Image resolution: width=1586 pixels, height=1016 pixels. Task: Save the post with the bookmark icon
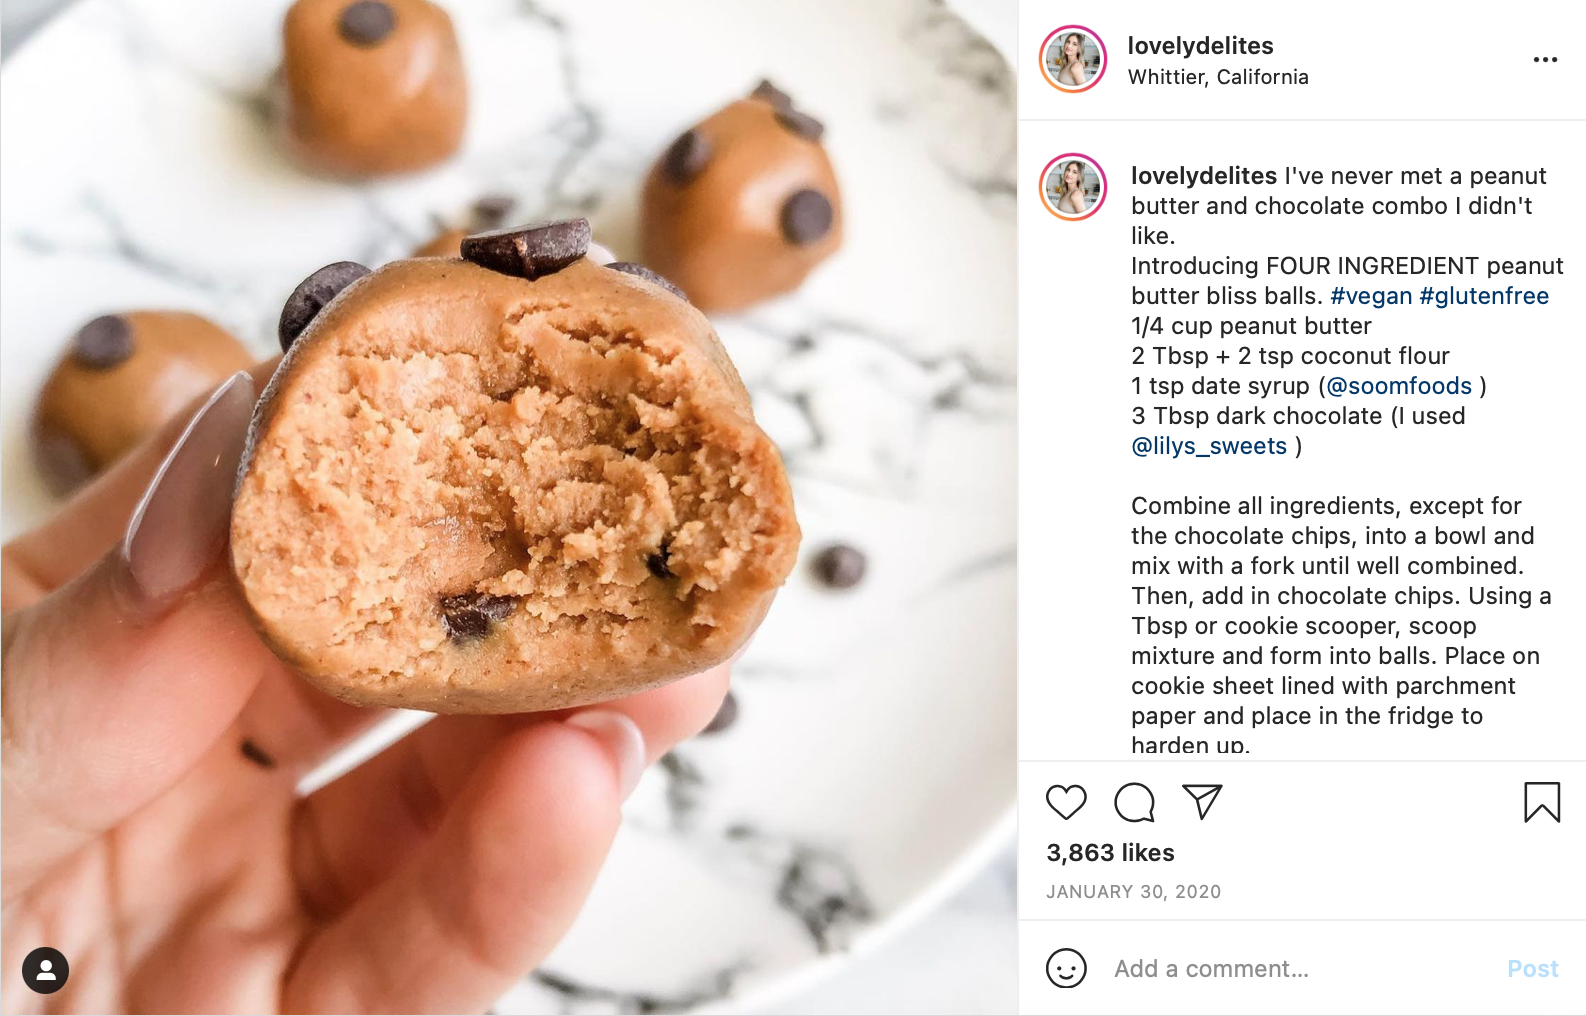click(1542, 802)
